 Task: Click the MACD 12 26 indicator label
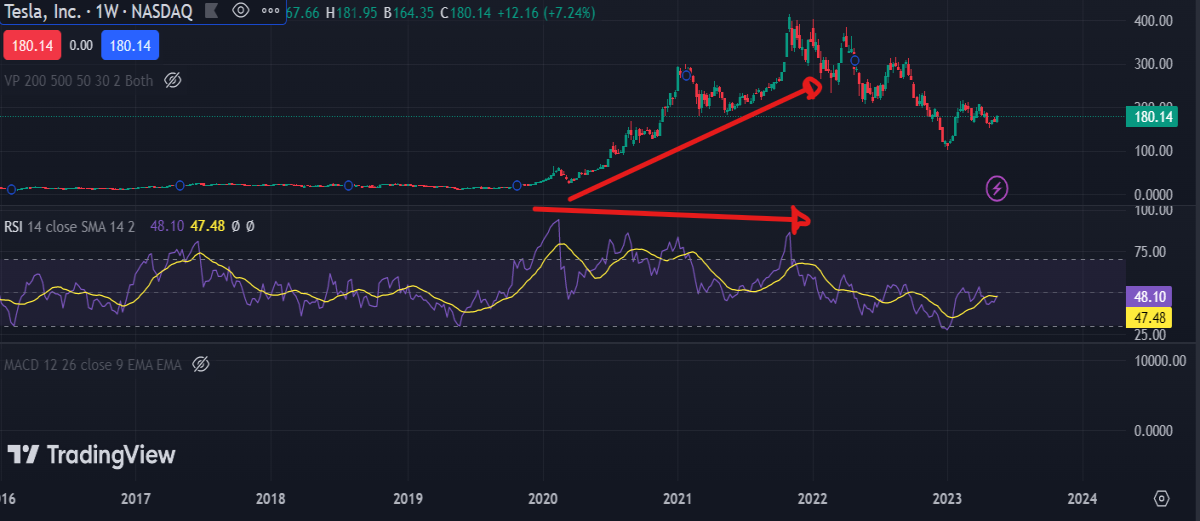coord(94,365)
